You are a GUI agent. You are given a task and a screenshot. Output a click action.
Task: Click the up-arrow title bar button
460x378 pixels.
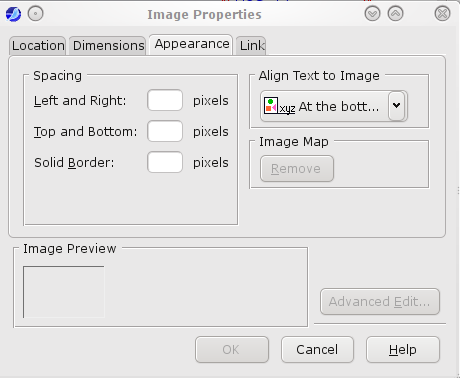coord(395,14)
